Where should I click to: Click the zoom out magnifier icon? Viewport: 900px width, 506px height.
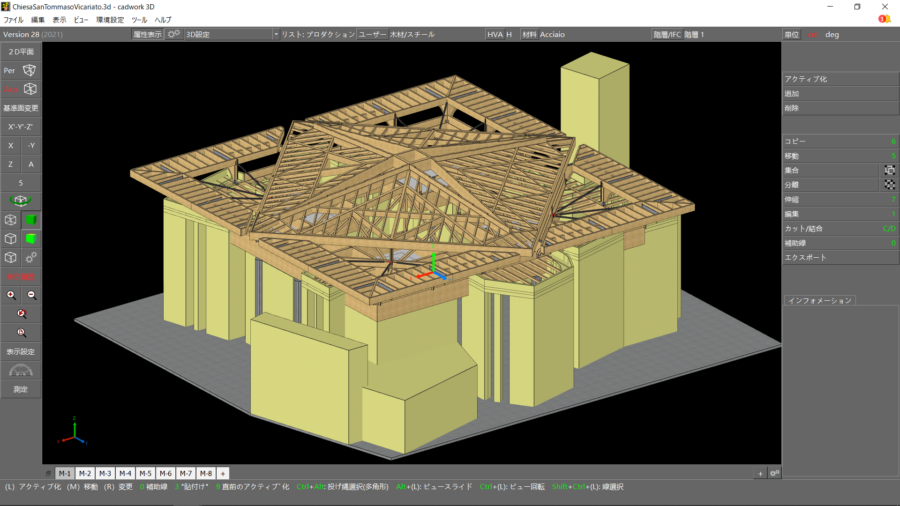(31, 295)
